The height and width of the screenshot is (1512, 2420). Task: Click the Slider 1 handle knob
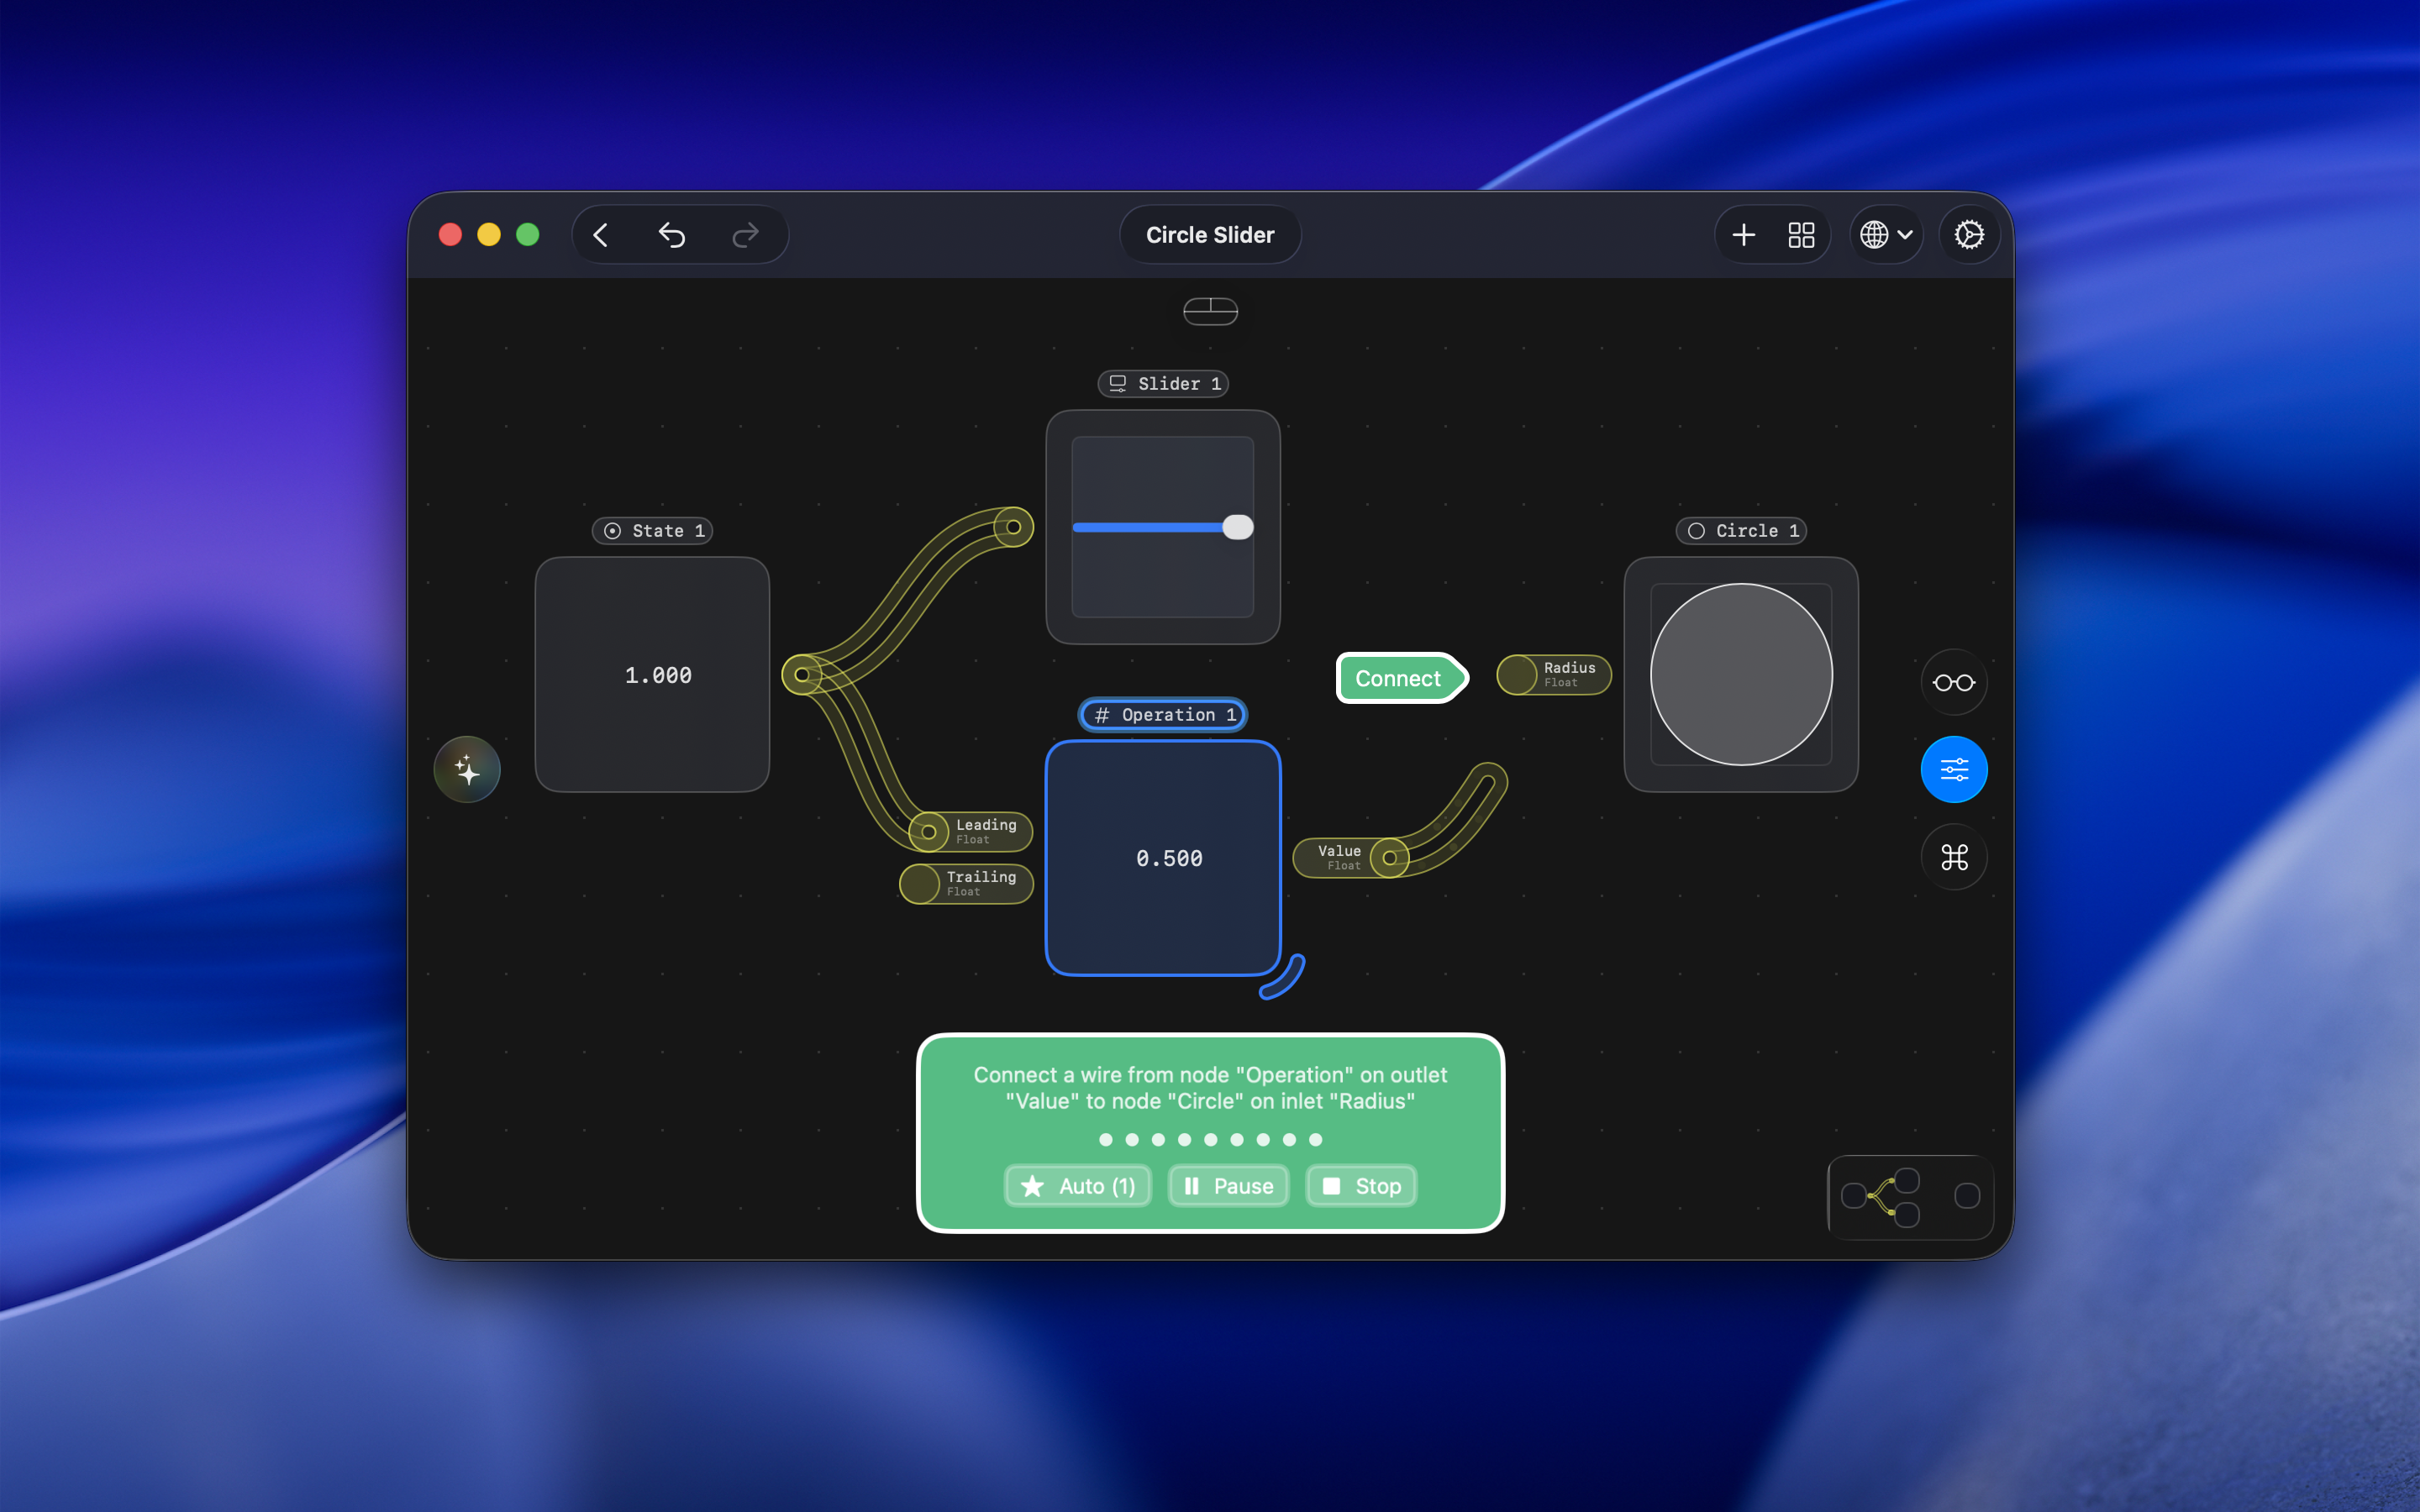point(1238,527)
